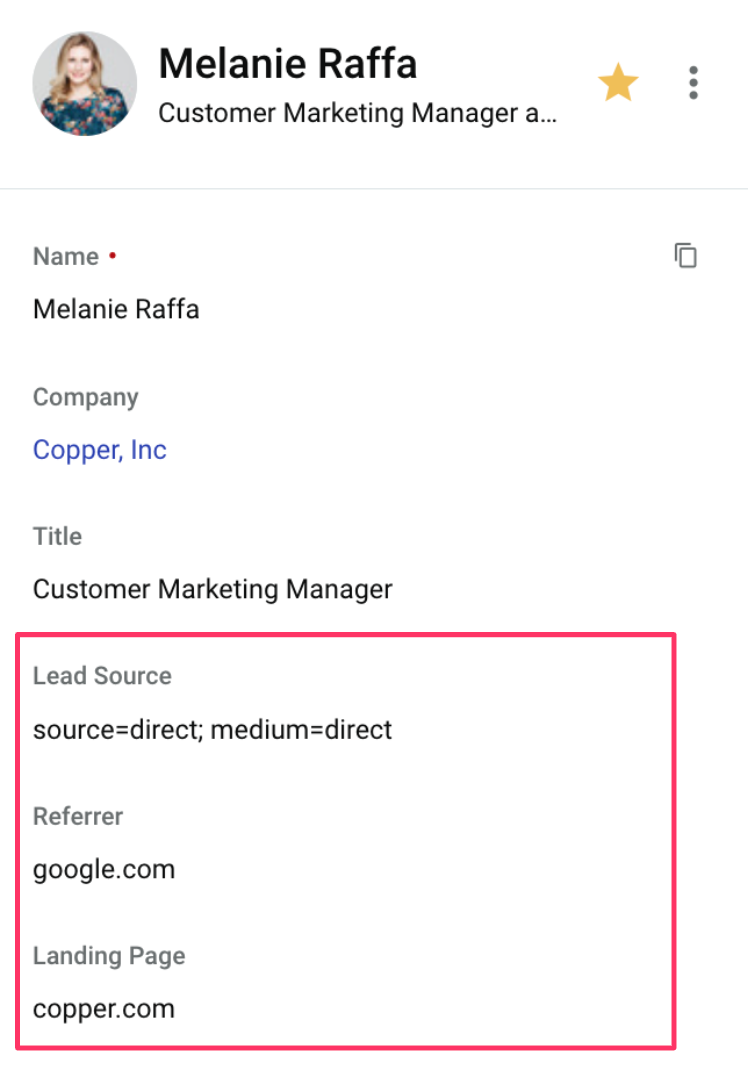Open the three-dot more options menu
This screenshot has width=748, height=1090.
tap(693, 83)
